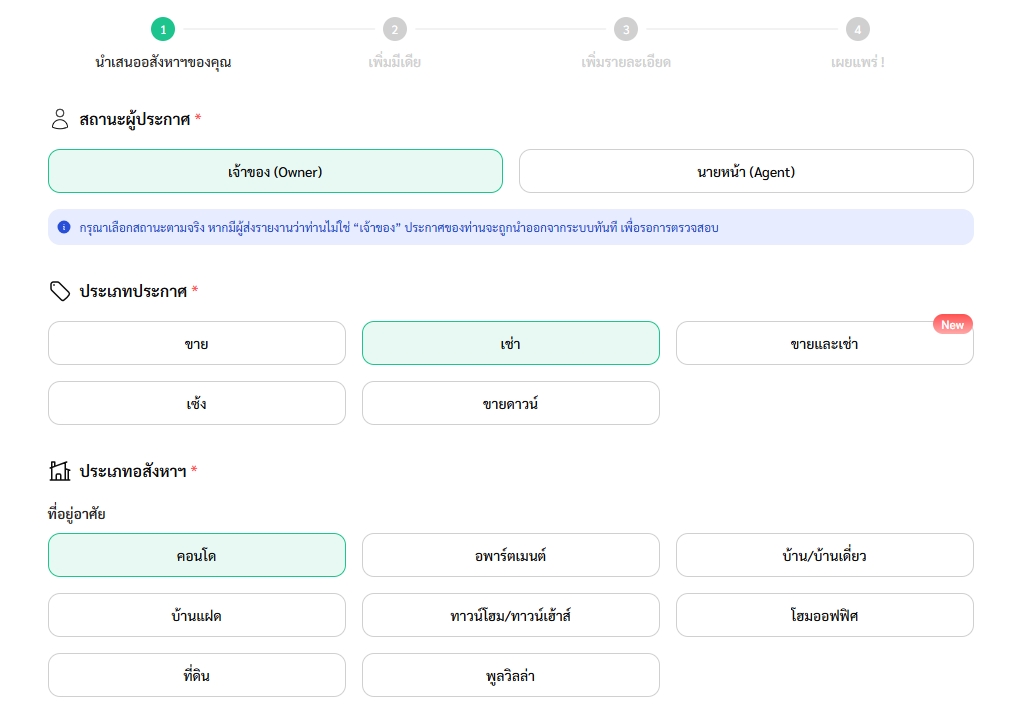Select คอนโด property type

pyautogui.click(x=197, y=555)
